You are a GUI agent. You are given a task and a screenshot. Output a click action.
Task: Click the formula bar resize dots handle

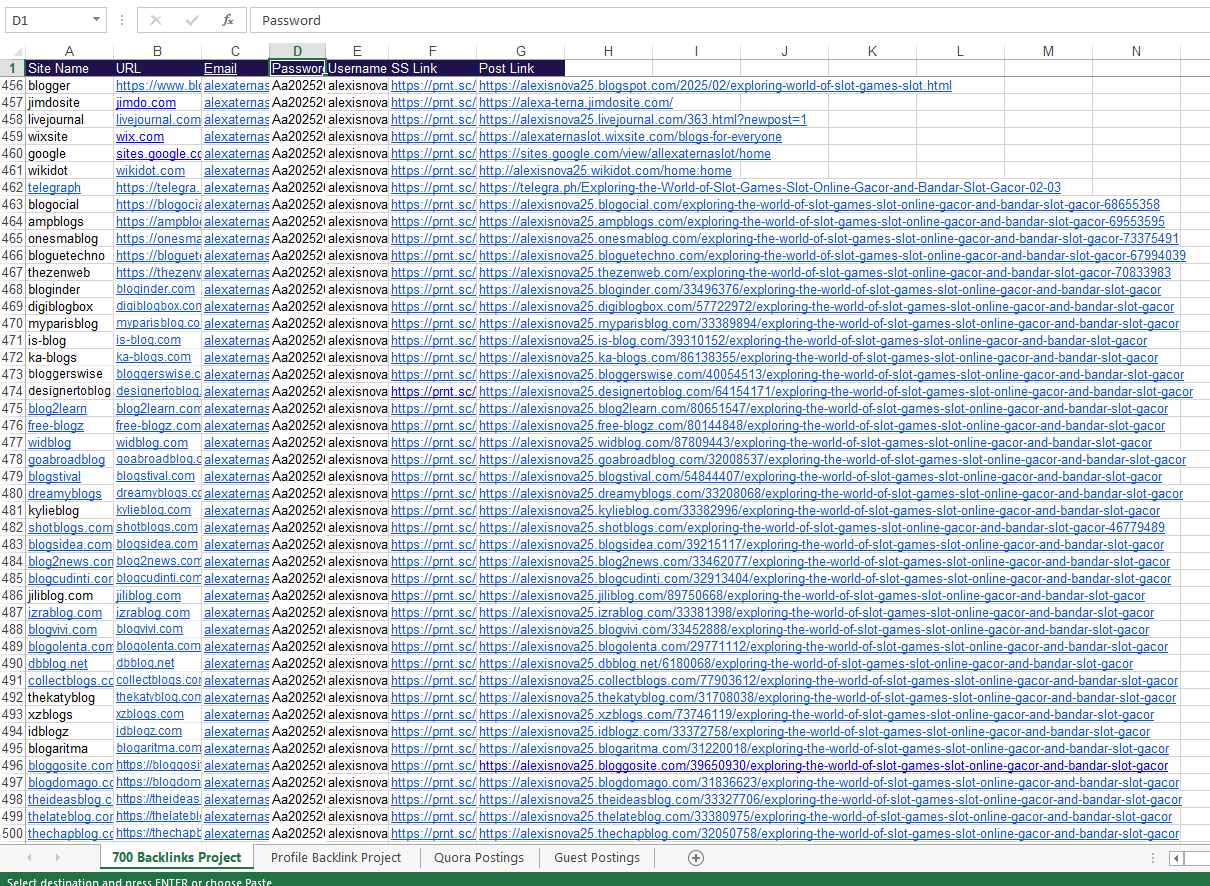[x=122, y=20]
